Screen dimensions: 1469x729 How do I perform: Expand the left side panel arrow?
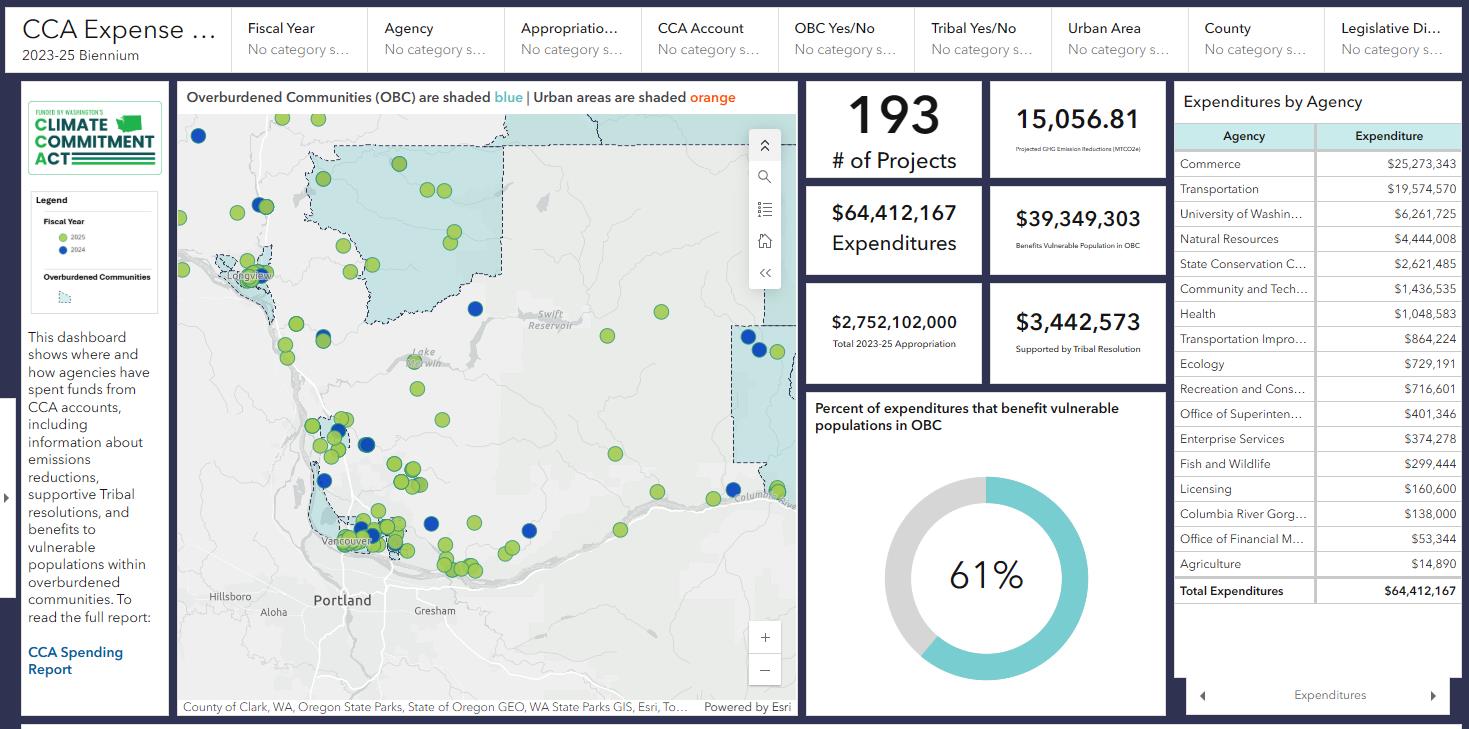pyautogui.click(x=7, y=497)
